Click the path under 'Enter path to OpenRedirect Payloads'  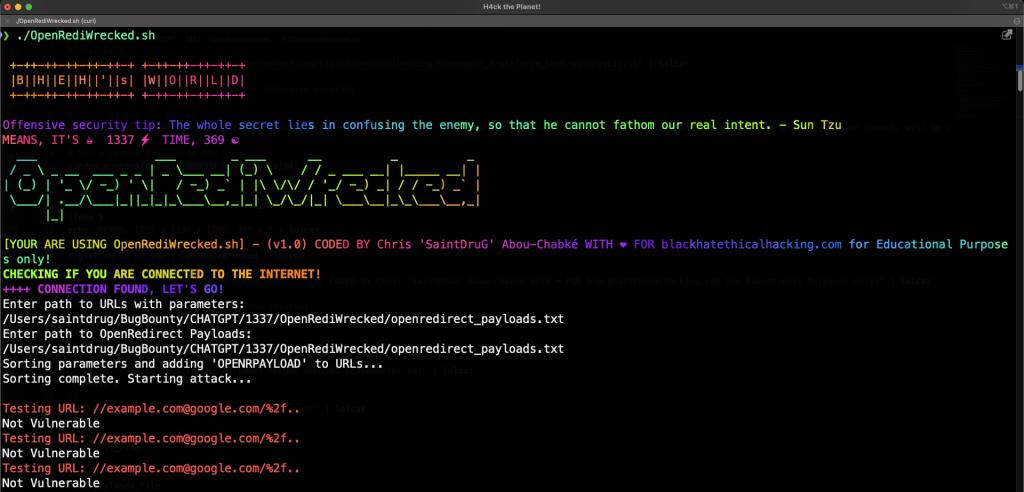[x=283, y=349]
